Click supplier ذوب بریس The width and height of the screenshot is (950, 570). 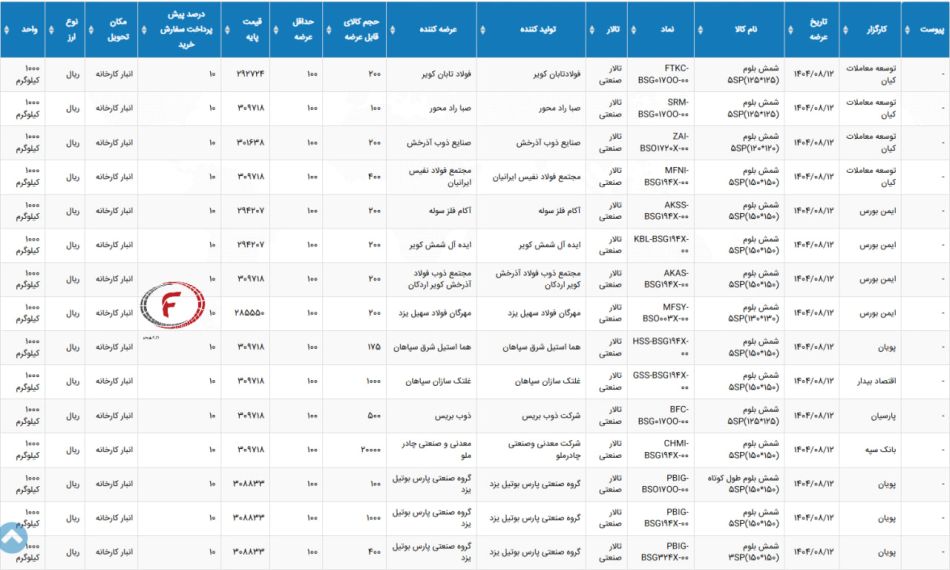pos(453,416)
